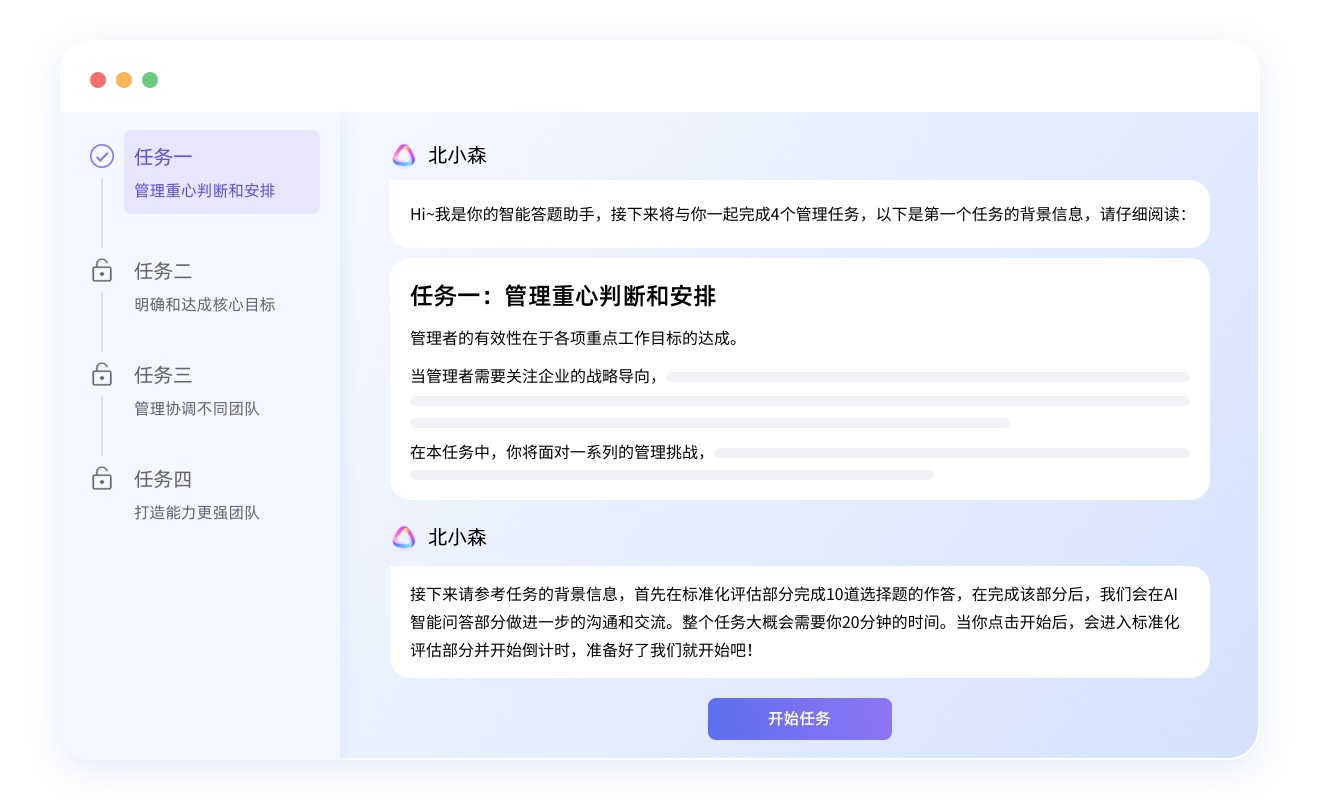Image resolution: width=1320 pixels, height=800 pixels.
Task: Click the greeting bubble starting with Hi~我是你的智能答题助手
Action: [798, 214]
